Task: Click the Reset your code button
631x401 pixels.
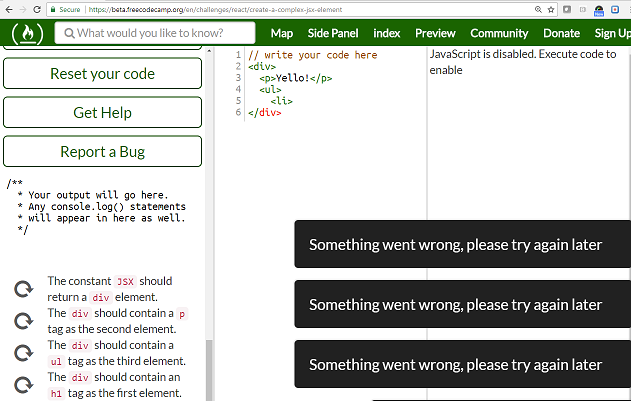Action: 102,73
